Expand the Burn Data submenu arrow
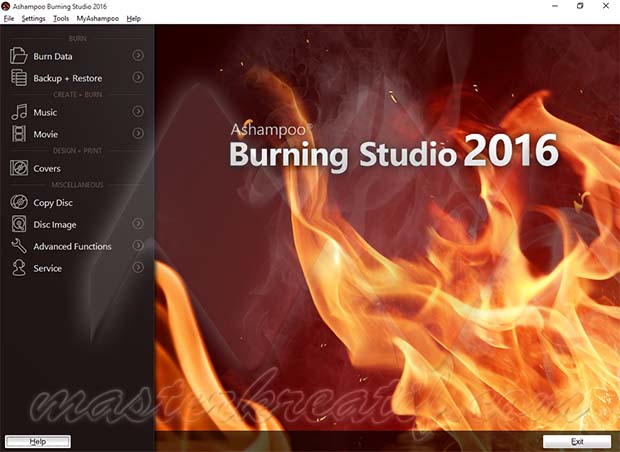Viewport: 620px width, 452px height. [x=138, y=55]
